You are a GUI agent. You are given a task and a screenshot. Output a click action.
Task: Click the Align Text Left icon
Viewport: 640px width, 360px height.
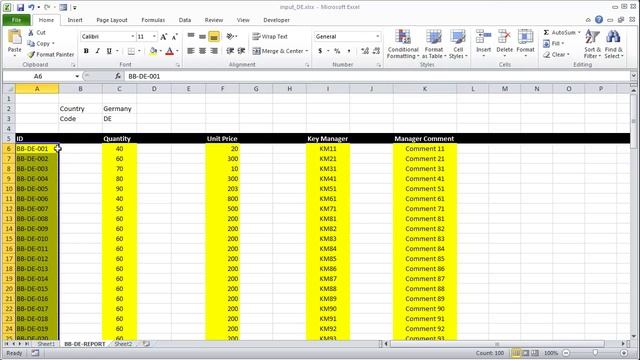191,51
